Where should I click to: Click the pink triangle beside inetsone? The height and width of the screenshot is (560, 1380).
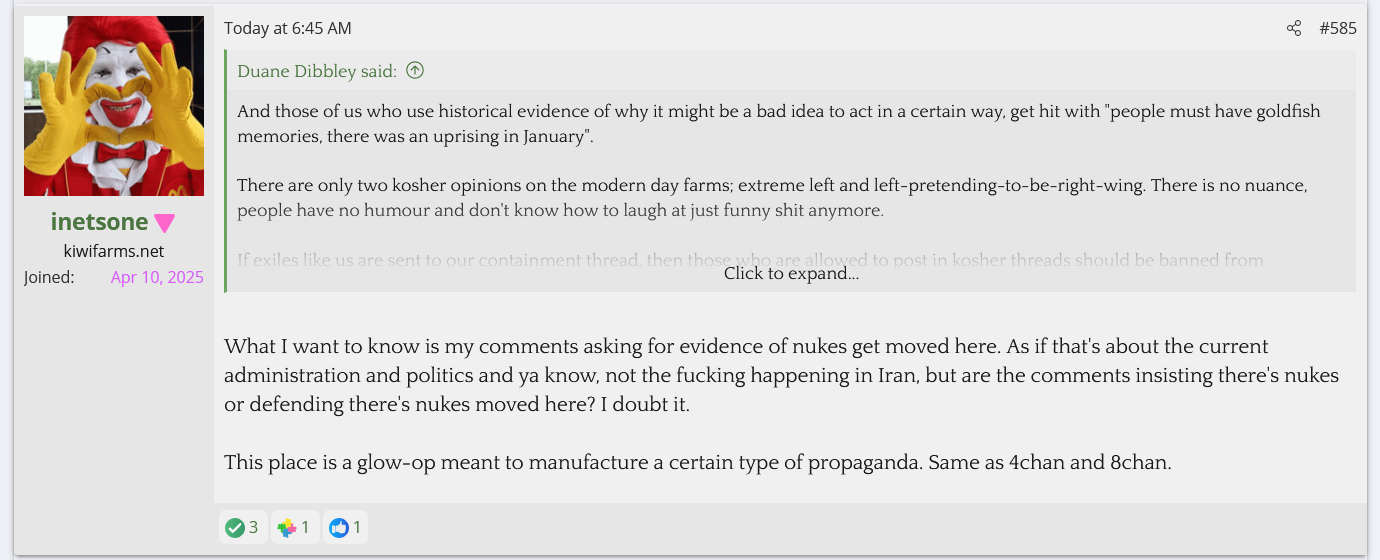click(x=165, y=223)
